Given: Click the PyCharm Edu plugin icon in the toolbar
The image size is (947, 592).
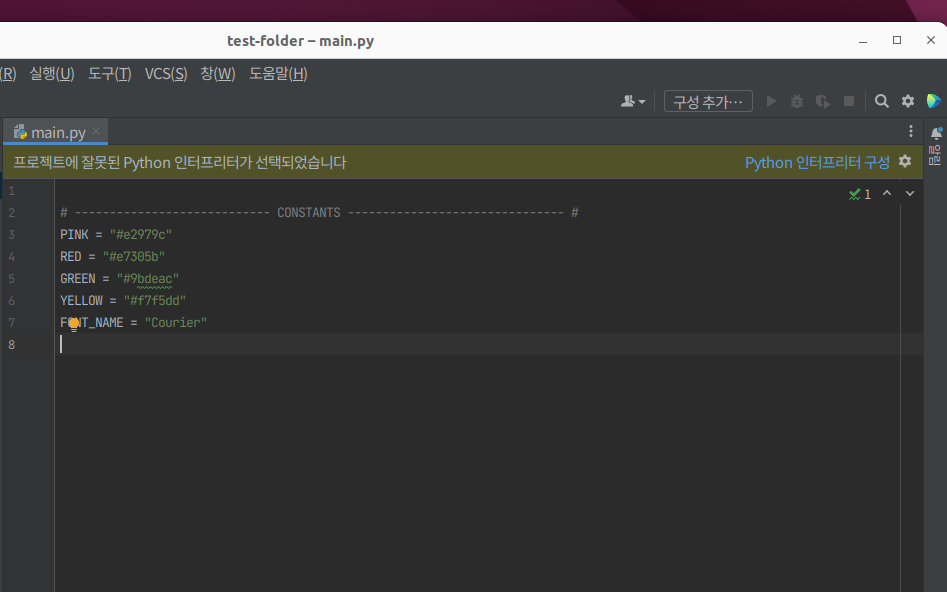Looking at the screenshot, I should (x=933, y=100).
